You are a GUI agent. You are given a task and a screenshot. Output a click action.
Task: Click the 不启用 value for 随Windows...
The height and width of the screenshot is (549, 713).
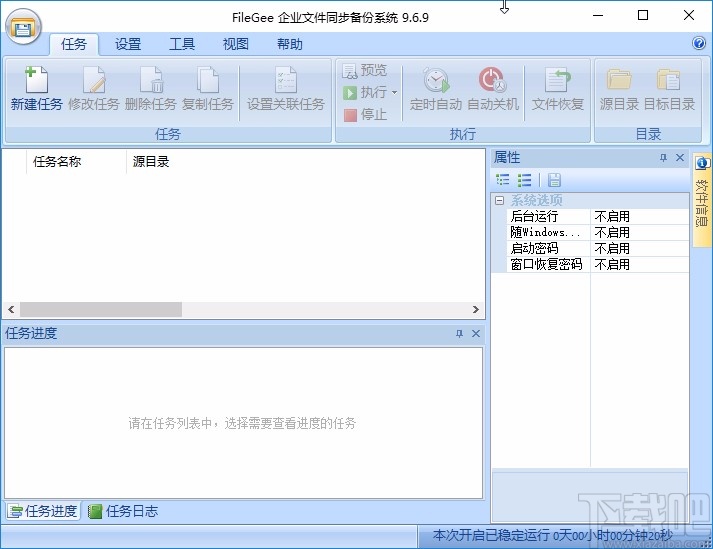click(x=612, y=232)
